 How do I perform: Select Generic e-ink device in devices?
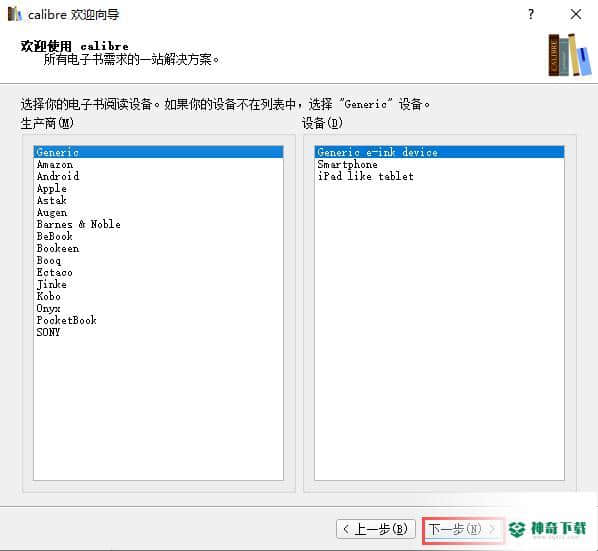tap(439, 152)
